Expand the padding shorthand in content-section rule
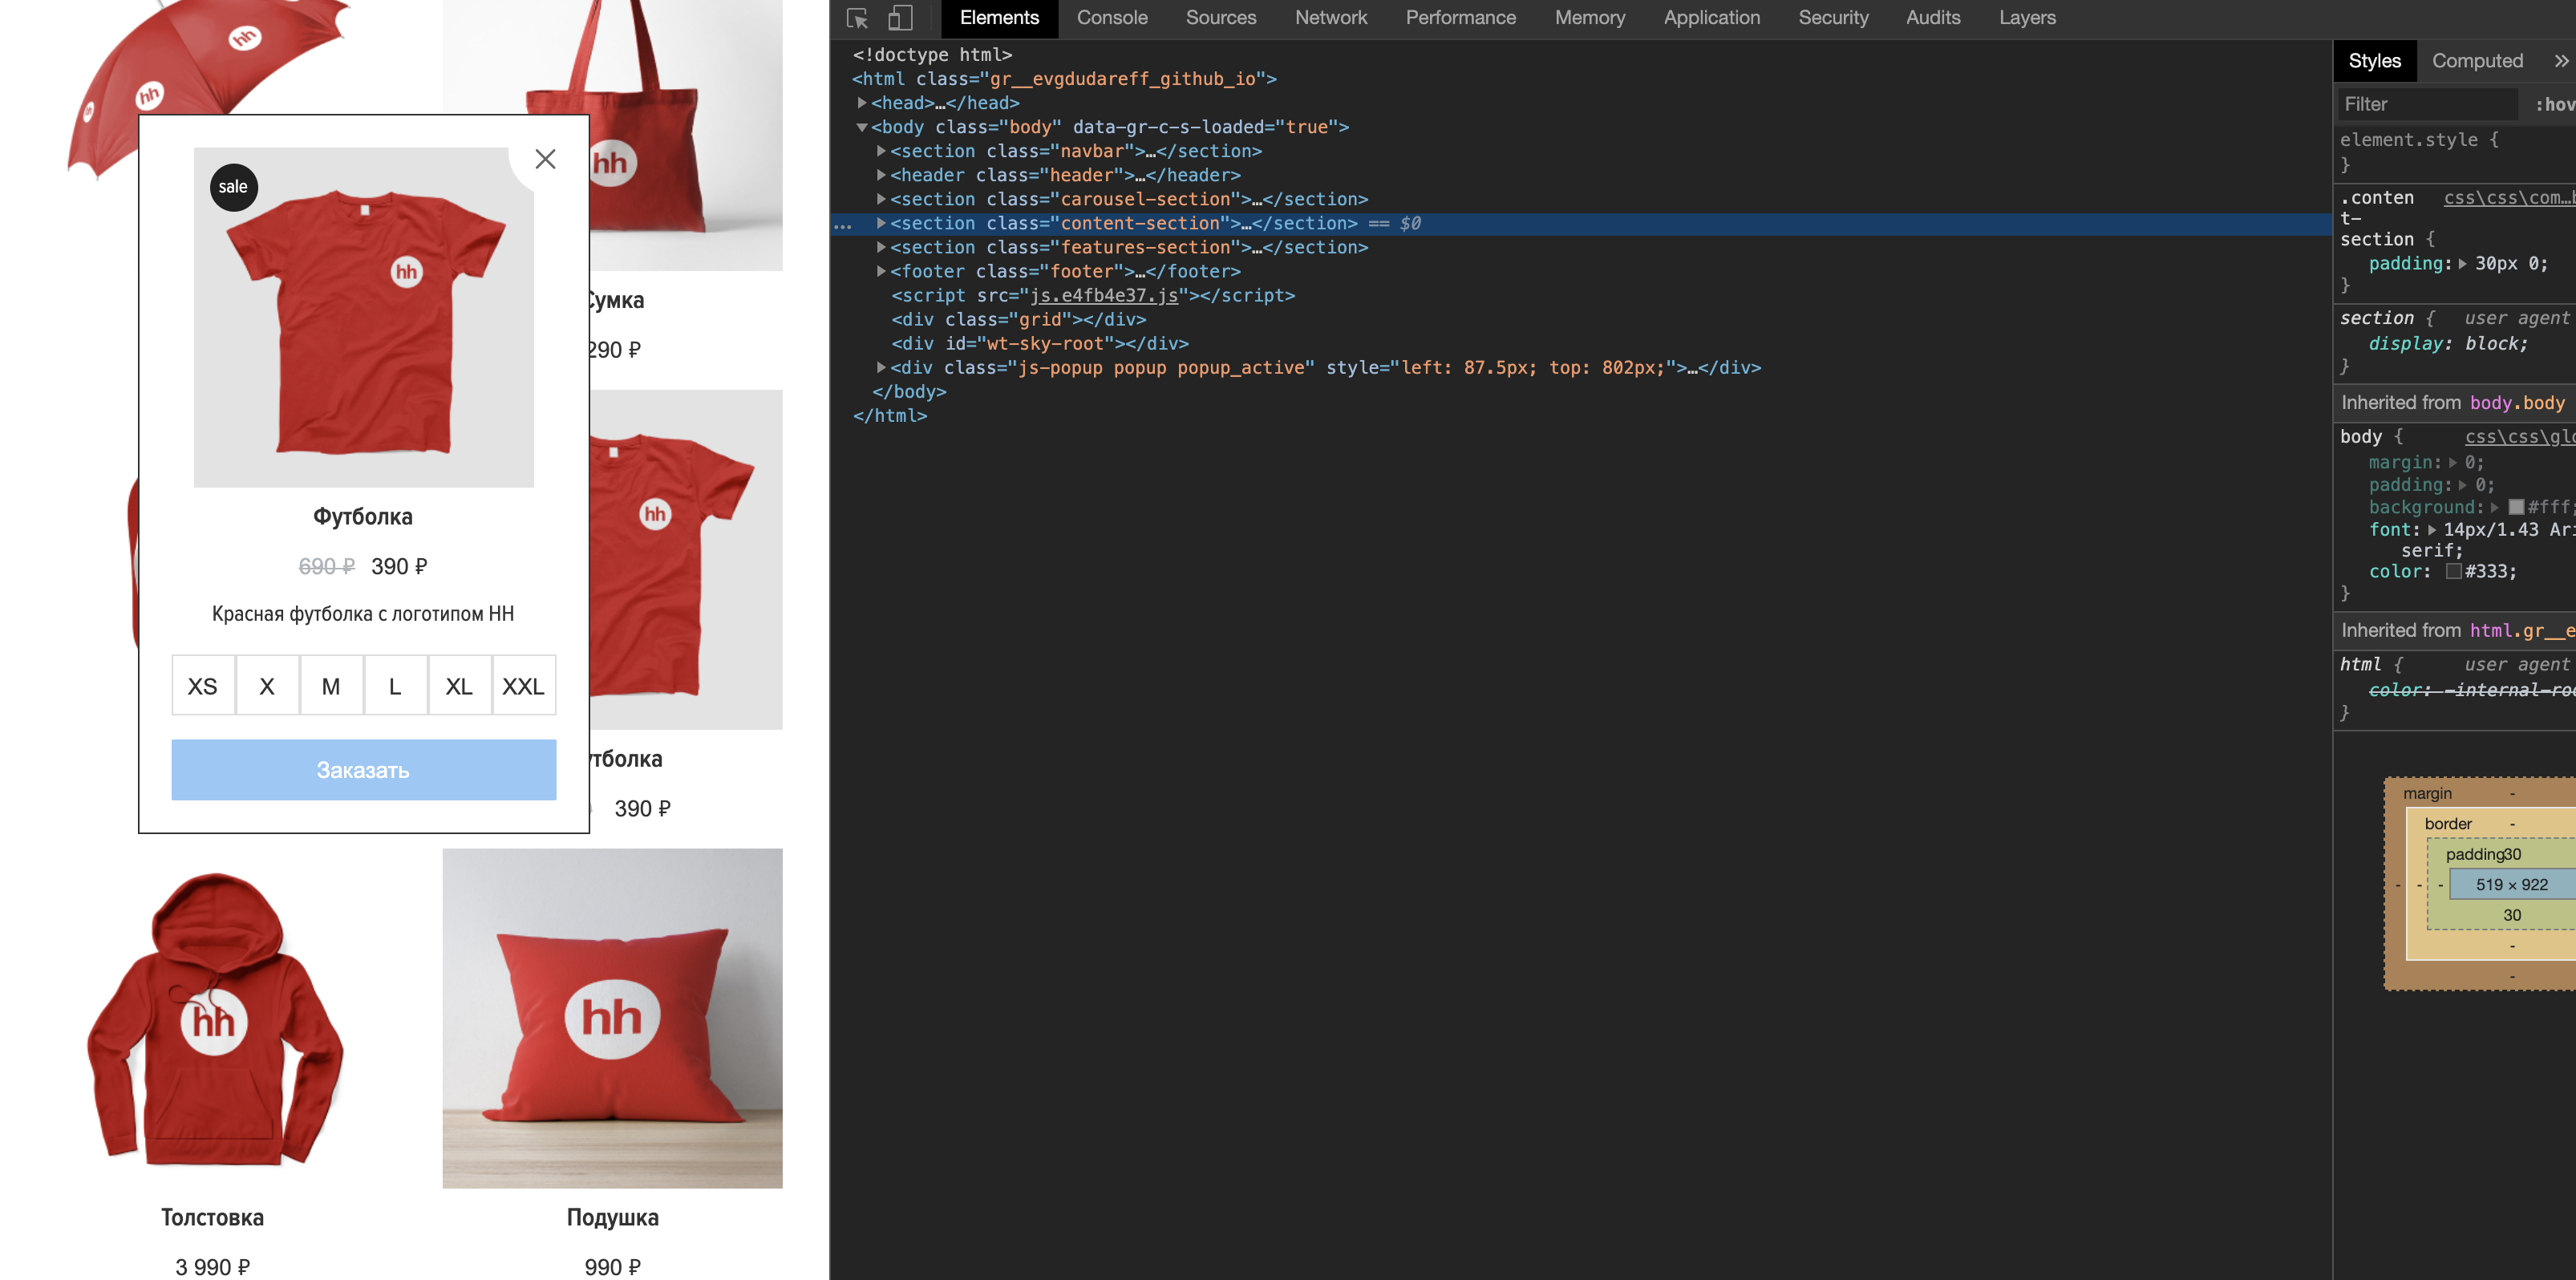Image resolution: width=2576 pixels, height=1280 pixels. pos(2462,264)
